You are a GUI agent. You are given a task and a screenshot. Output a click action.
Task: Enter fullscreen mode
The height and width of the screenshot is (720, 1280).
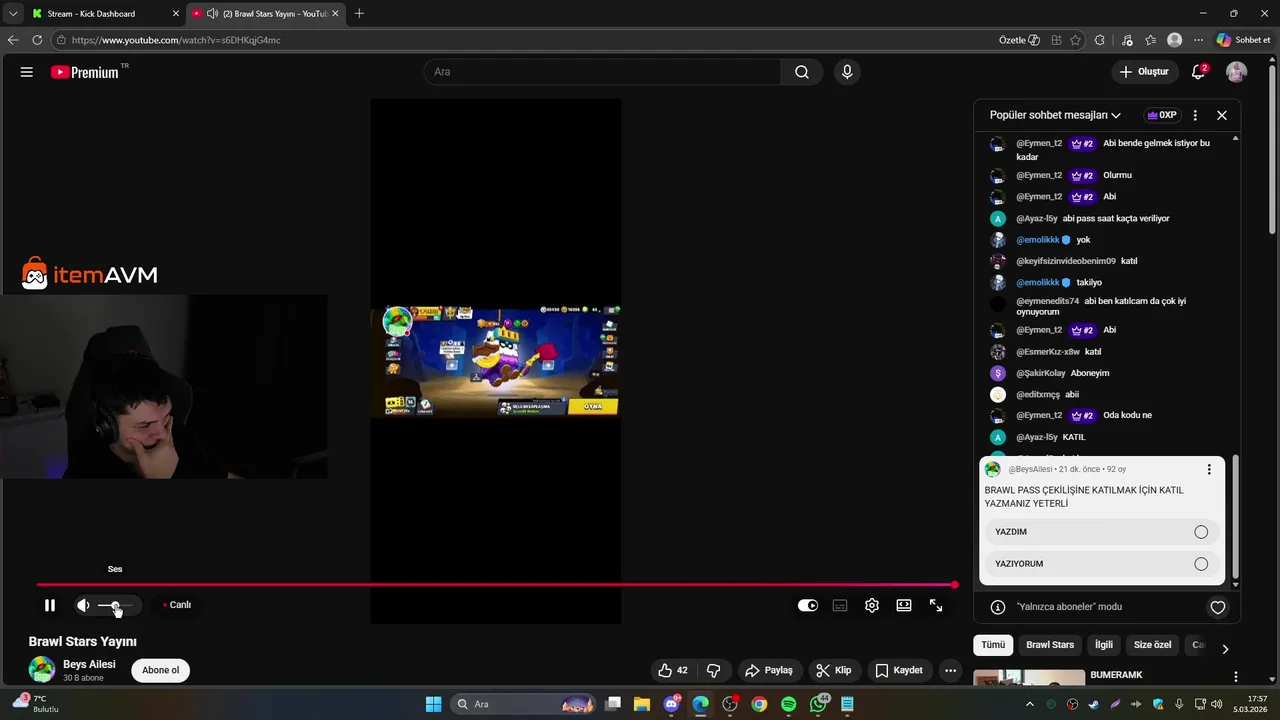[x=936, y=605]
